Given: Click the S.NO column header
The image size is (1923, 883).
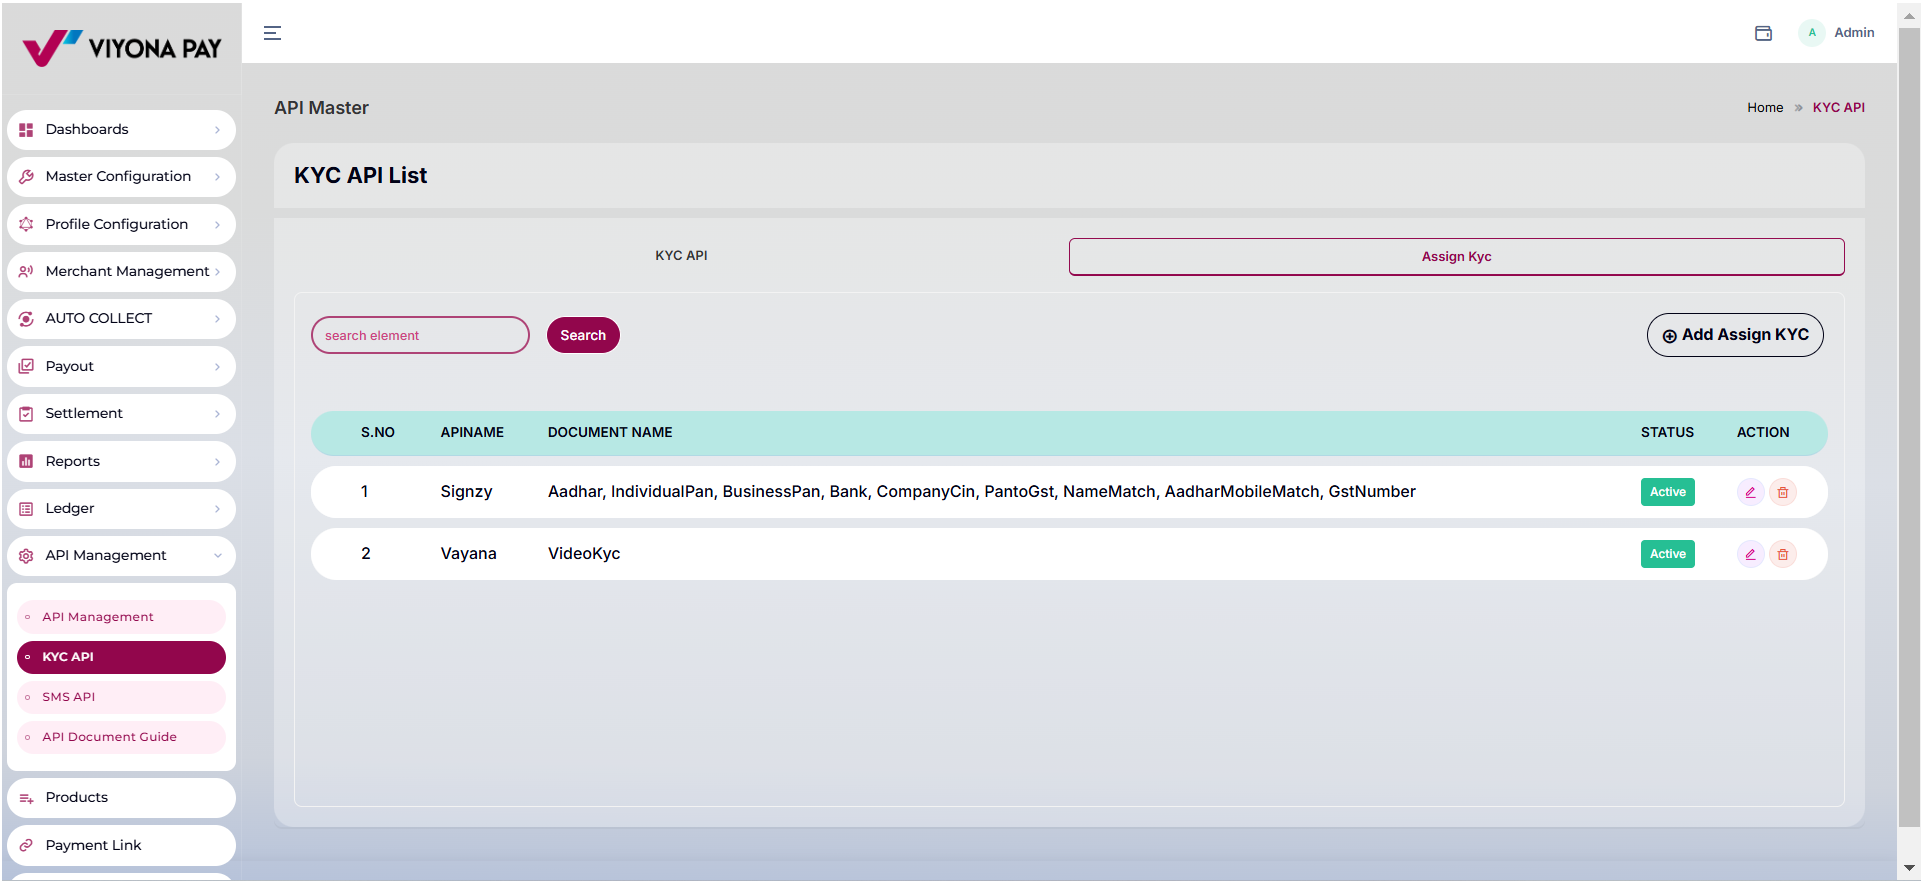Looking at the screenshot, I should click(x=377, y=433).
